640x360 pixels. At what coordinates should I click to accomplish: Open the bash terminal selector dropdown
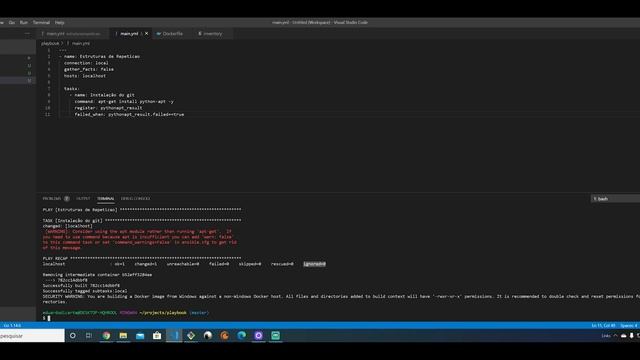(x=615, y=199)
